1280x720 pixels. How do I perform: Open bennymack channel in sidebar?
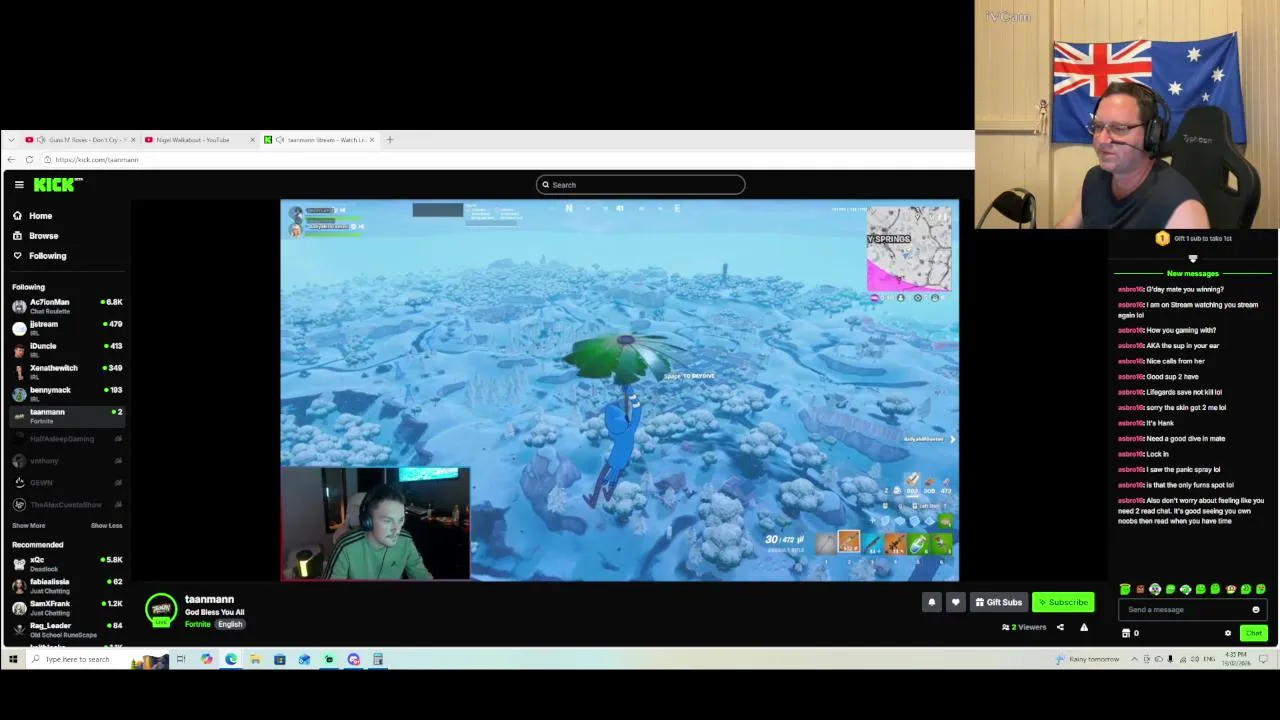pos(66,394)
